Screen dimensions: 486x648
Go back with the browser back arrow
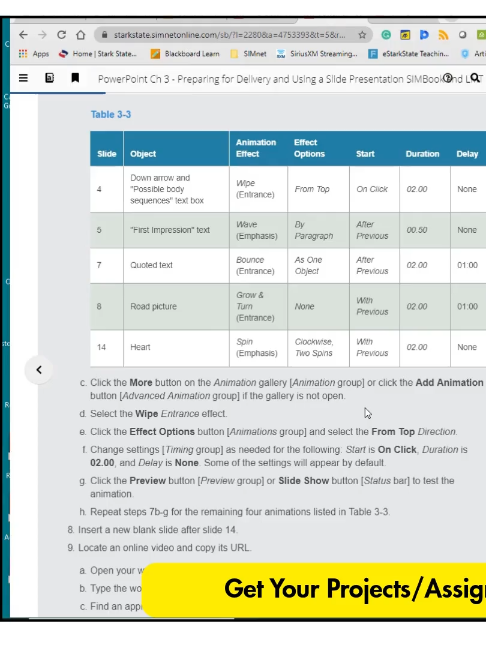click(24, 35)
